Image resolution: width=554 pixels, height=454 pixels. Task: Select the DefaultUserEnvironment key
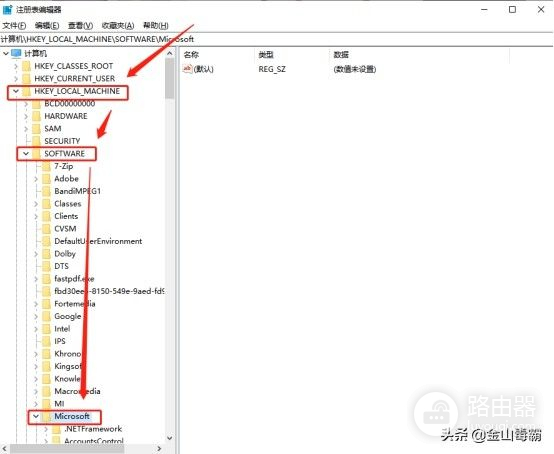pos(98,241)
